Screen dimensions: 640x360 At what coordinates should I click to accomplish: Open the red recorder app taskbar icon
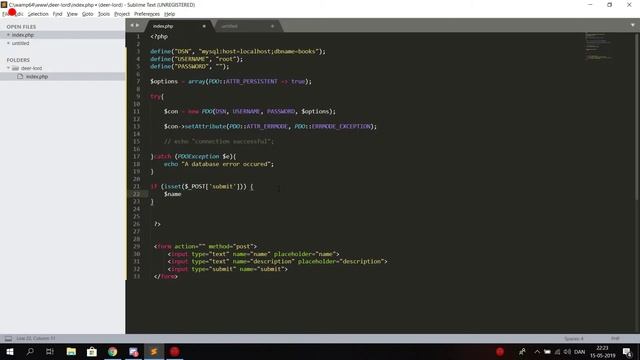click(x=175, y=351)
